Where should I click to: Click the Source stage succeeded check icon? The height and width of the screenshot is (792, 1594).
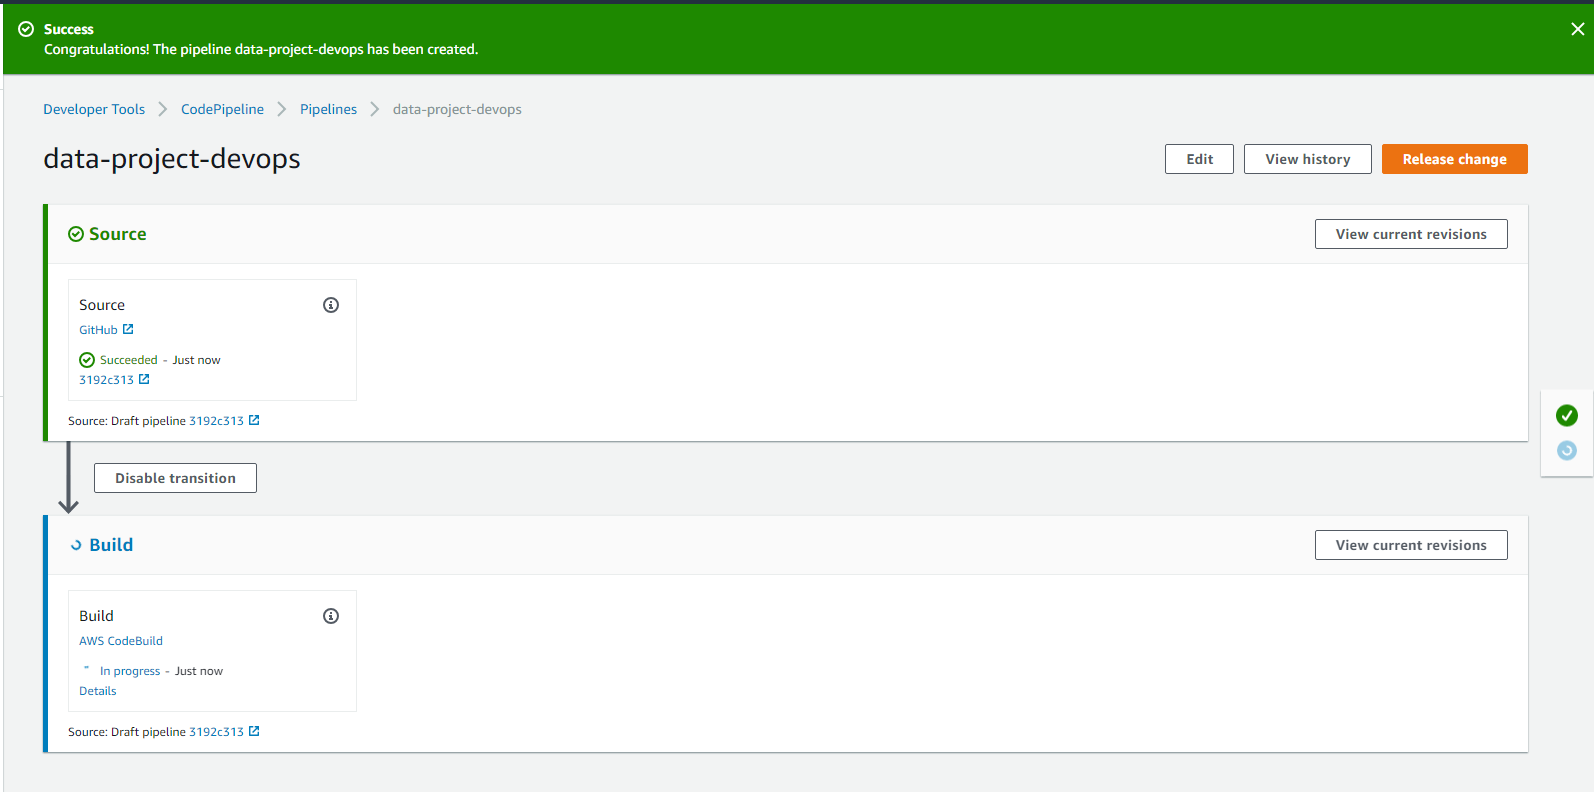click(76, 234)
